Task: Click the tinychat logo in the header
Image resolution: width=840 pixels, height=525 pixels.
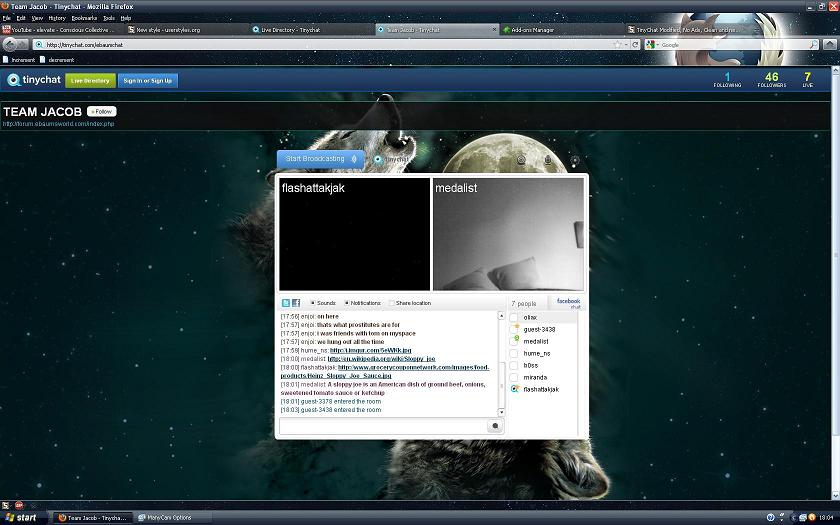Action: click(34, 80)
